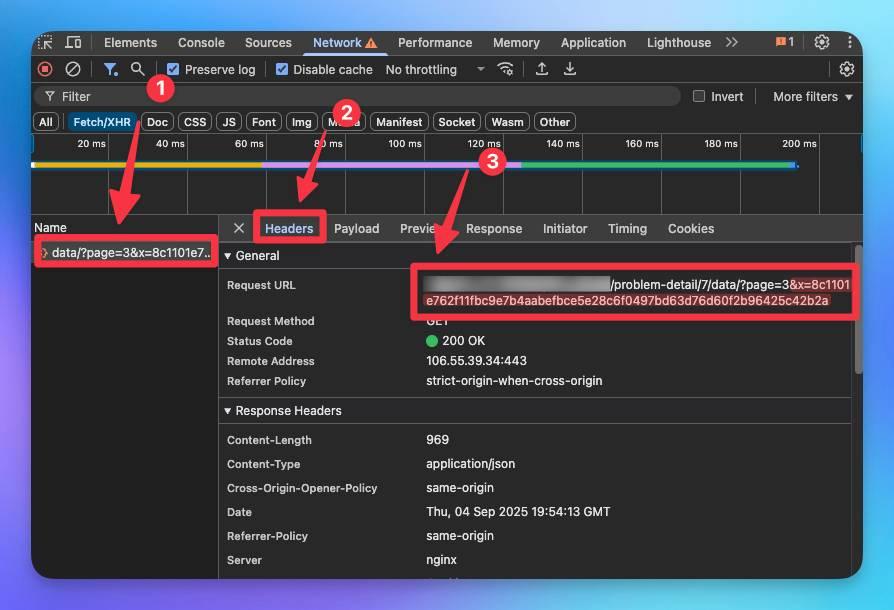The image size is (894, 610).
Task: Select the Server value 'nginx'
Action: pos(441,560)
